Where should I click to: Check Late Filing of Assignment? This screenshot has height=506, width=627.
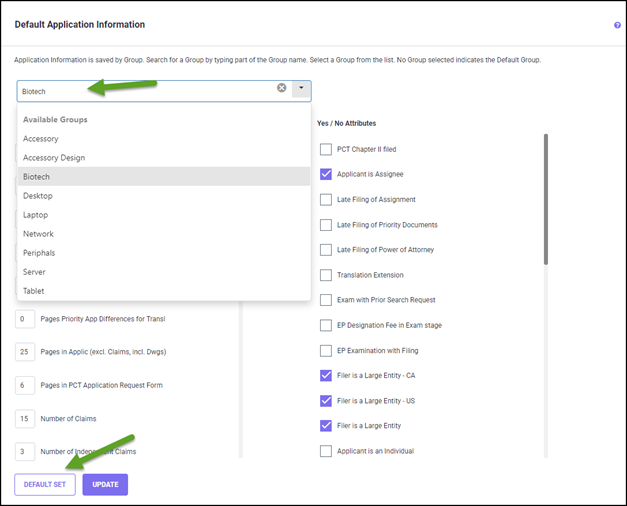click(326, 199)
